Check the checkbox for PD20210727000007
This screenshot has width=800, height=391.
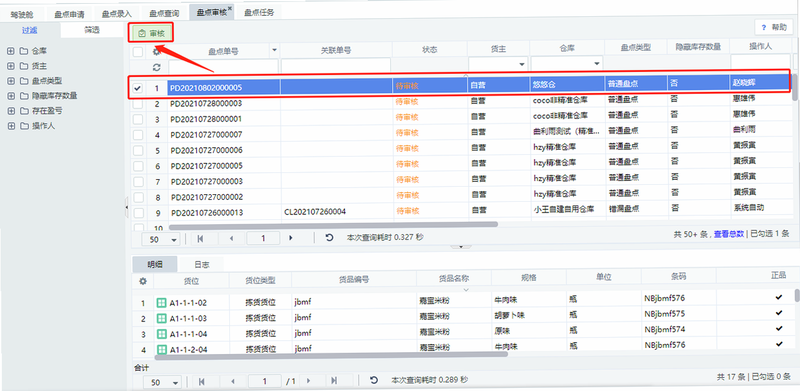click(x=138, y=135)
